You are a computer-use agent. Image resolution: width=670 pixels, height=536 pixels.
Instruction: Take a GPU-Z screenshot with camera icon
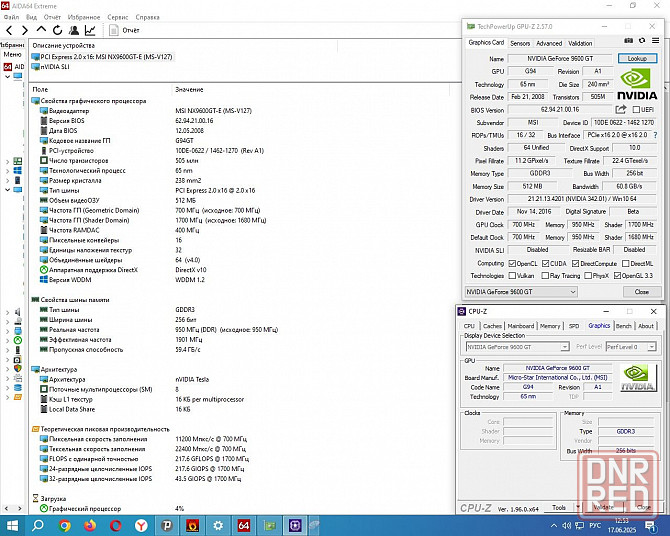click(628, 41)
